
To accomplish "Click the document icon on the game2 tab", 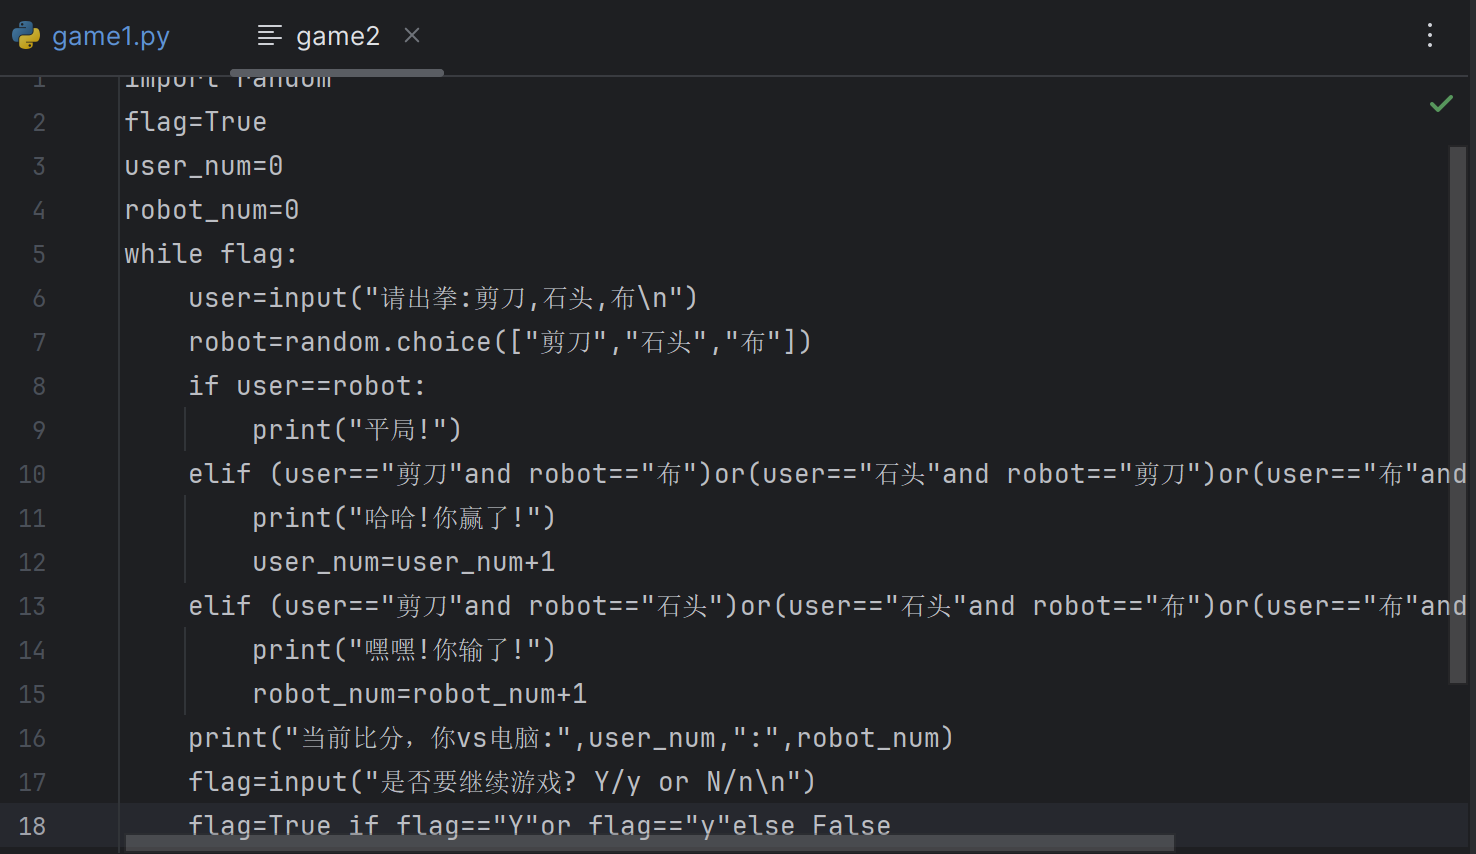I will pyautogui.click(x=268, y=36).
